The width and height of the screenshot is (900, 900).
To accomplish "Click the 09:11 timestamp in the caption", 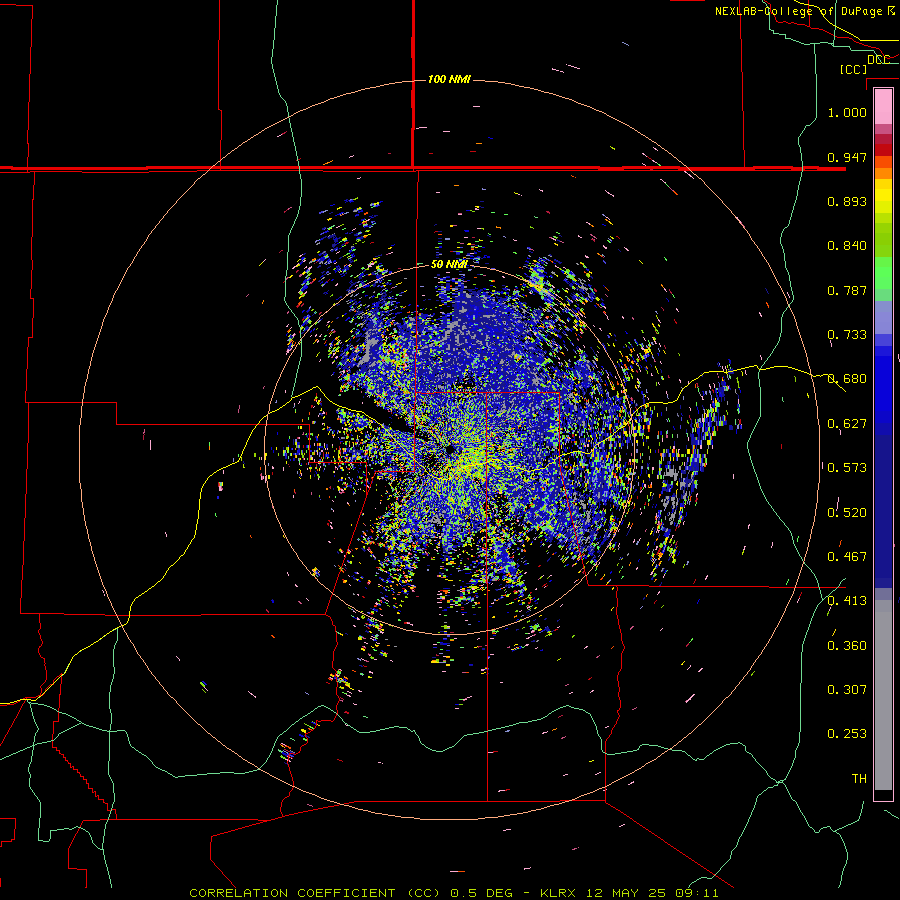I will [696, 893].
